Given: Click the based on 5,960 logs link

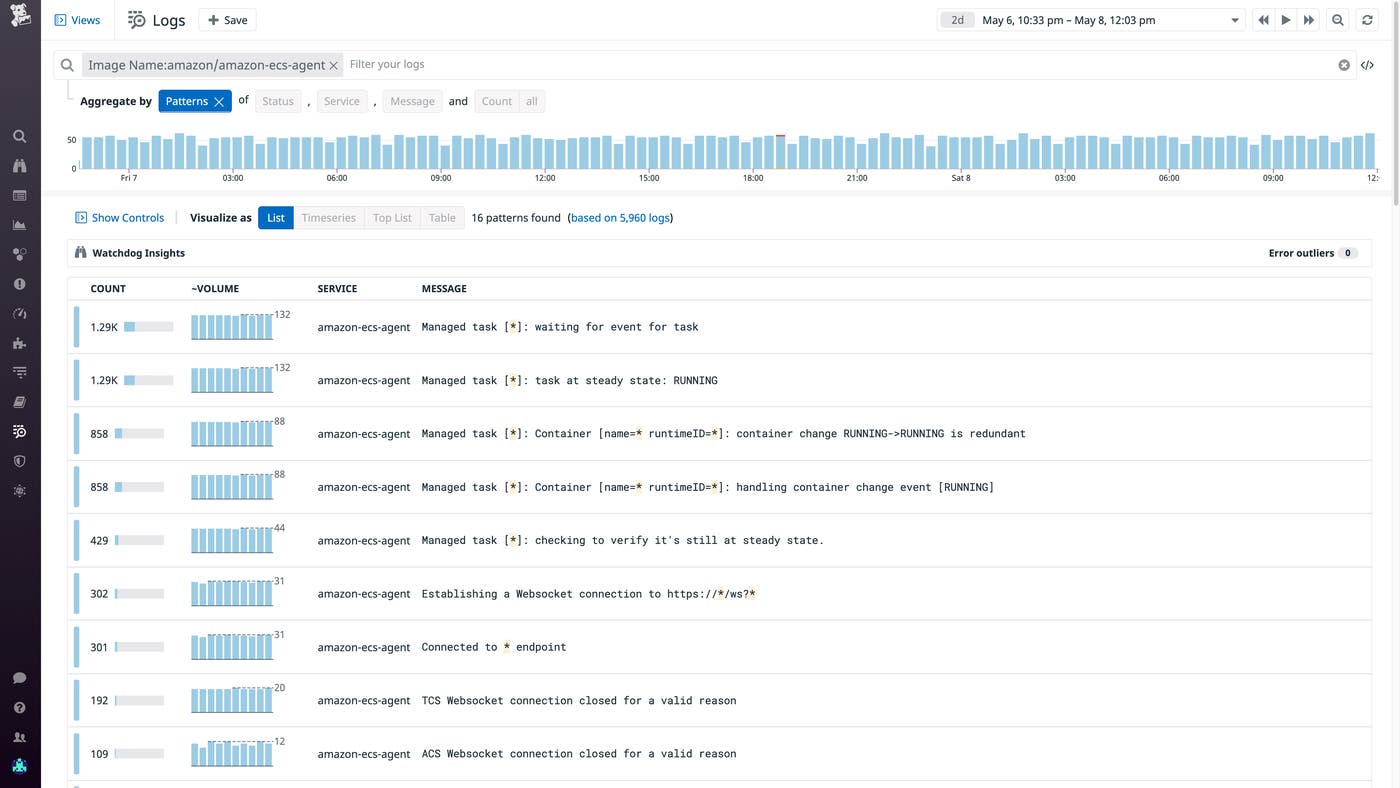Looking at the screenshot, I should coord(620,217).
